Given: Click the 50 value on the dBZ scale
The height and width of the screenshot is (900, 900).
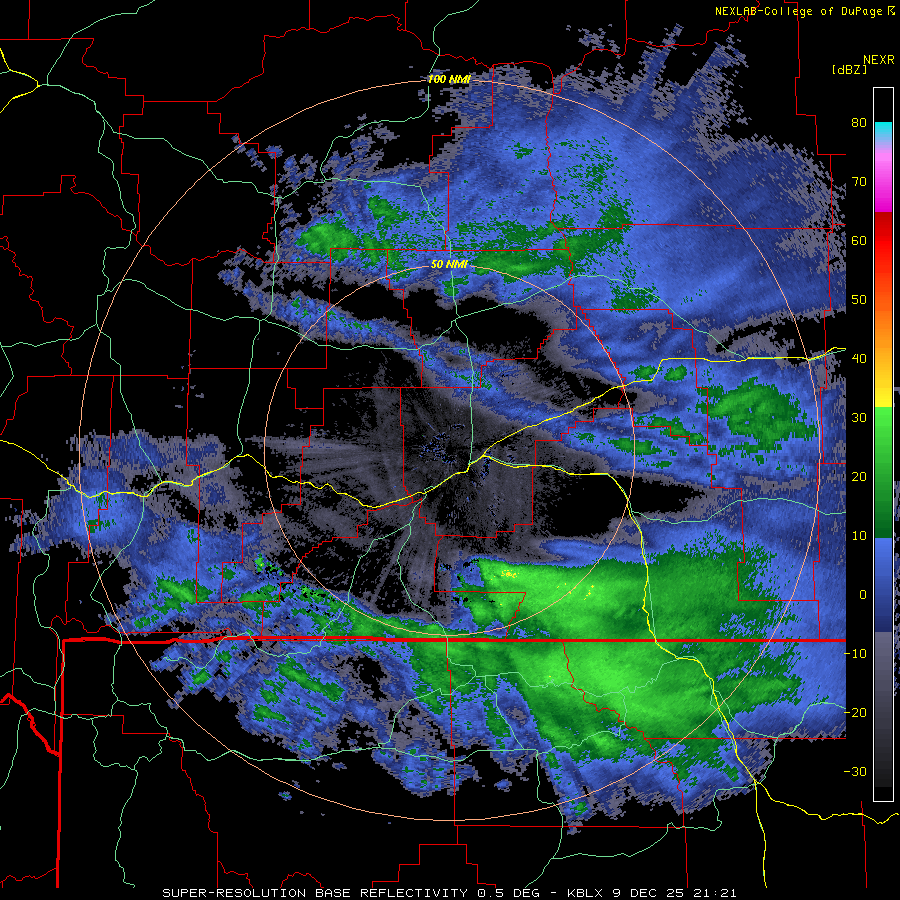Looking at the screenshot, I should point(859,300).
